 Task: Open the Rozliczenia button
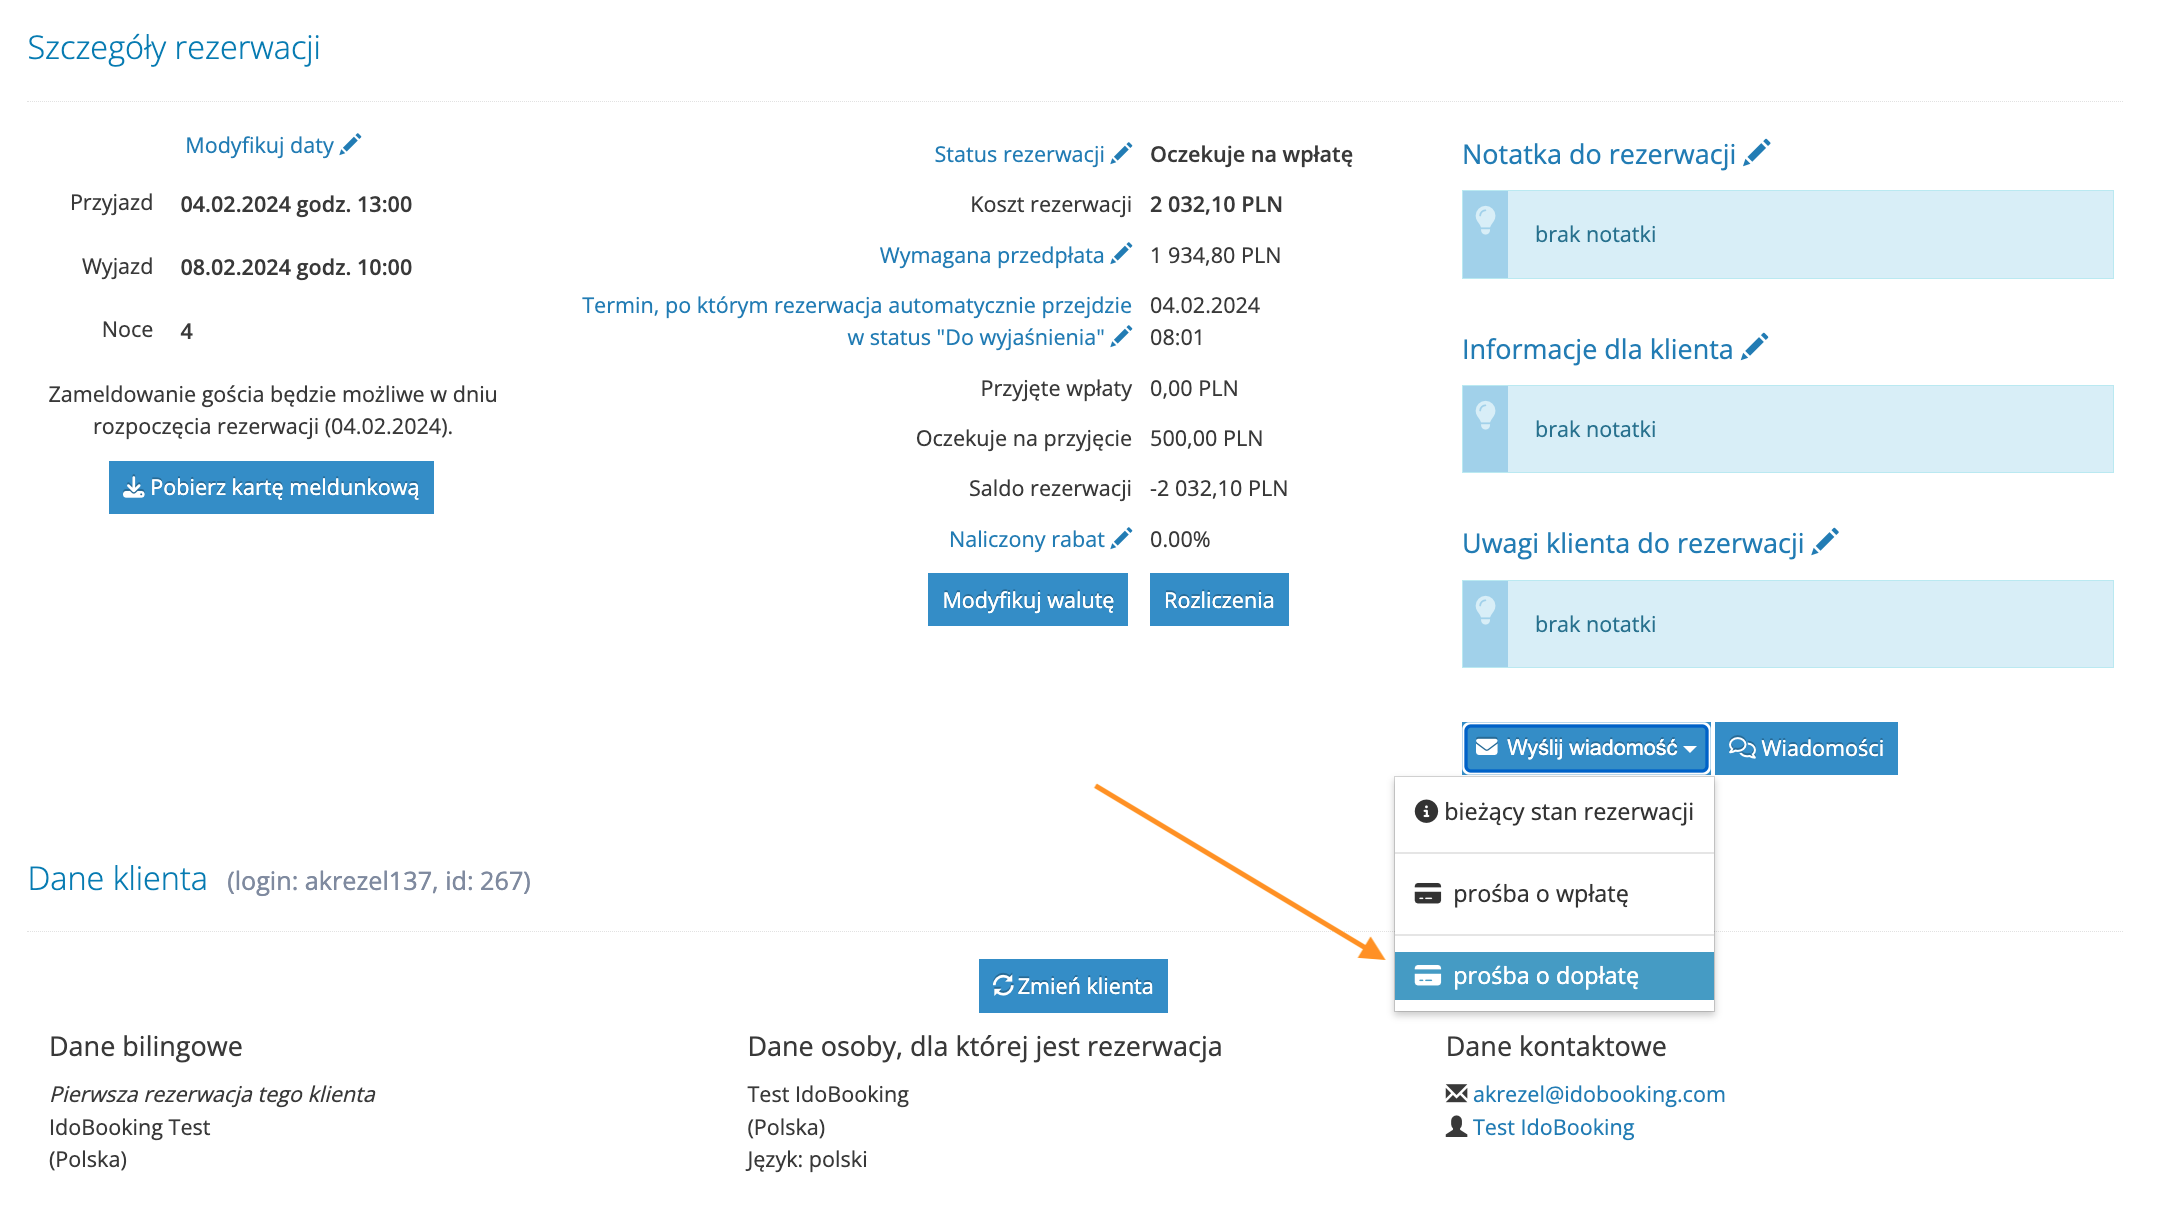pyautogui.click(x=1218, y=600)
